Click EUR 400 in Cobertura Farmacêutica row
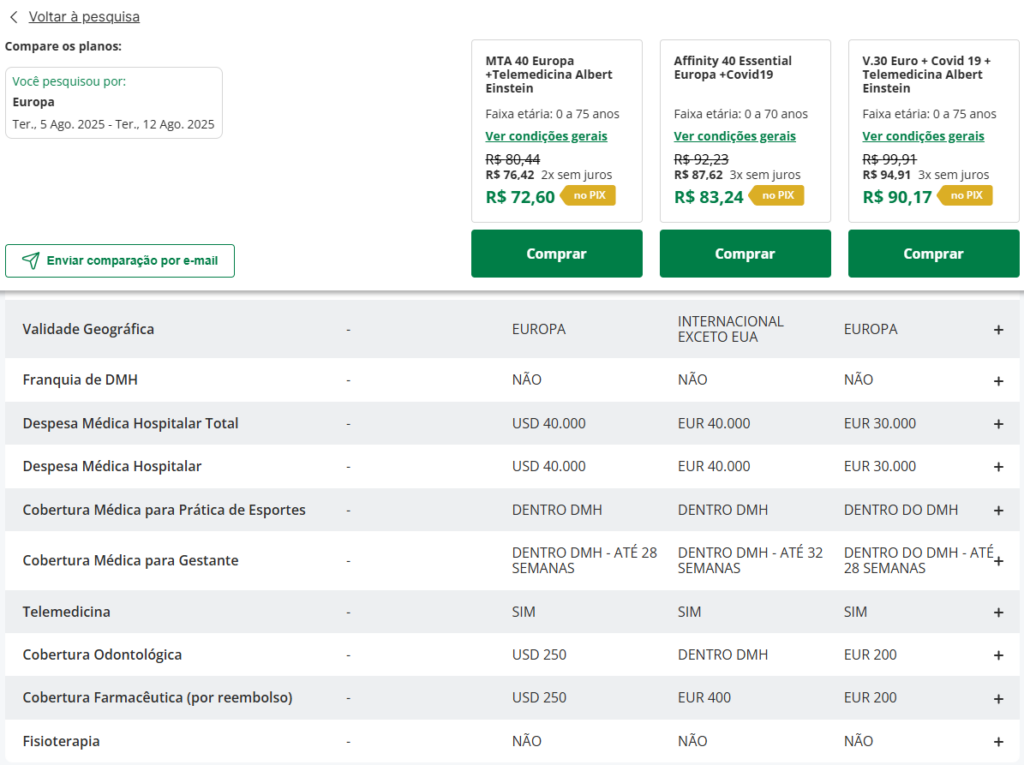Screen dimensions: 1024x765 pos(704,698)
